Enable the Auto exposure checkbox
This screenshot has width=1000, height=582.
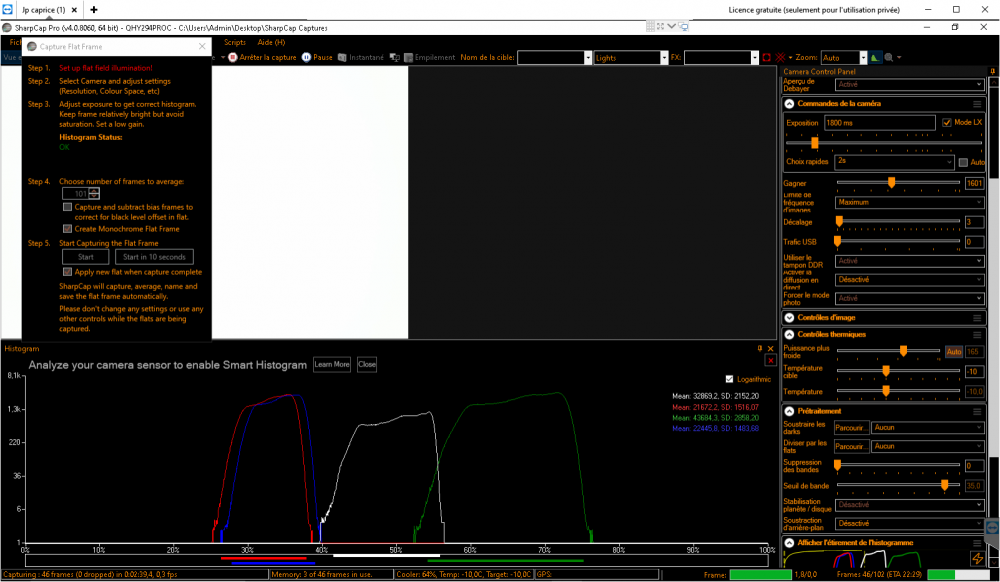coord(963,163)
